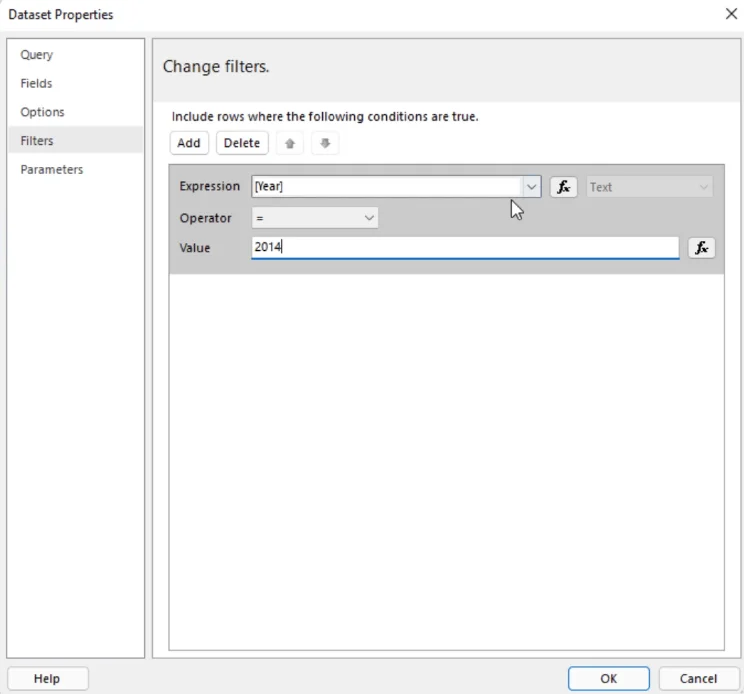744x694 pixels.
Task: Open expression editor for the Value field
Action: (701, 248)
